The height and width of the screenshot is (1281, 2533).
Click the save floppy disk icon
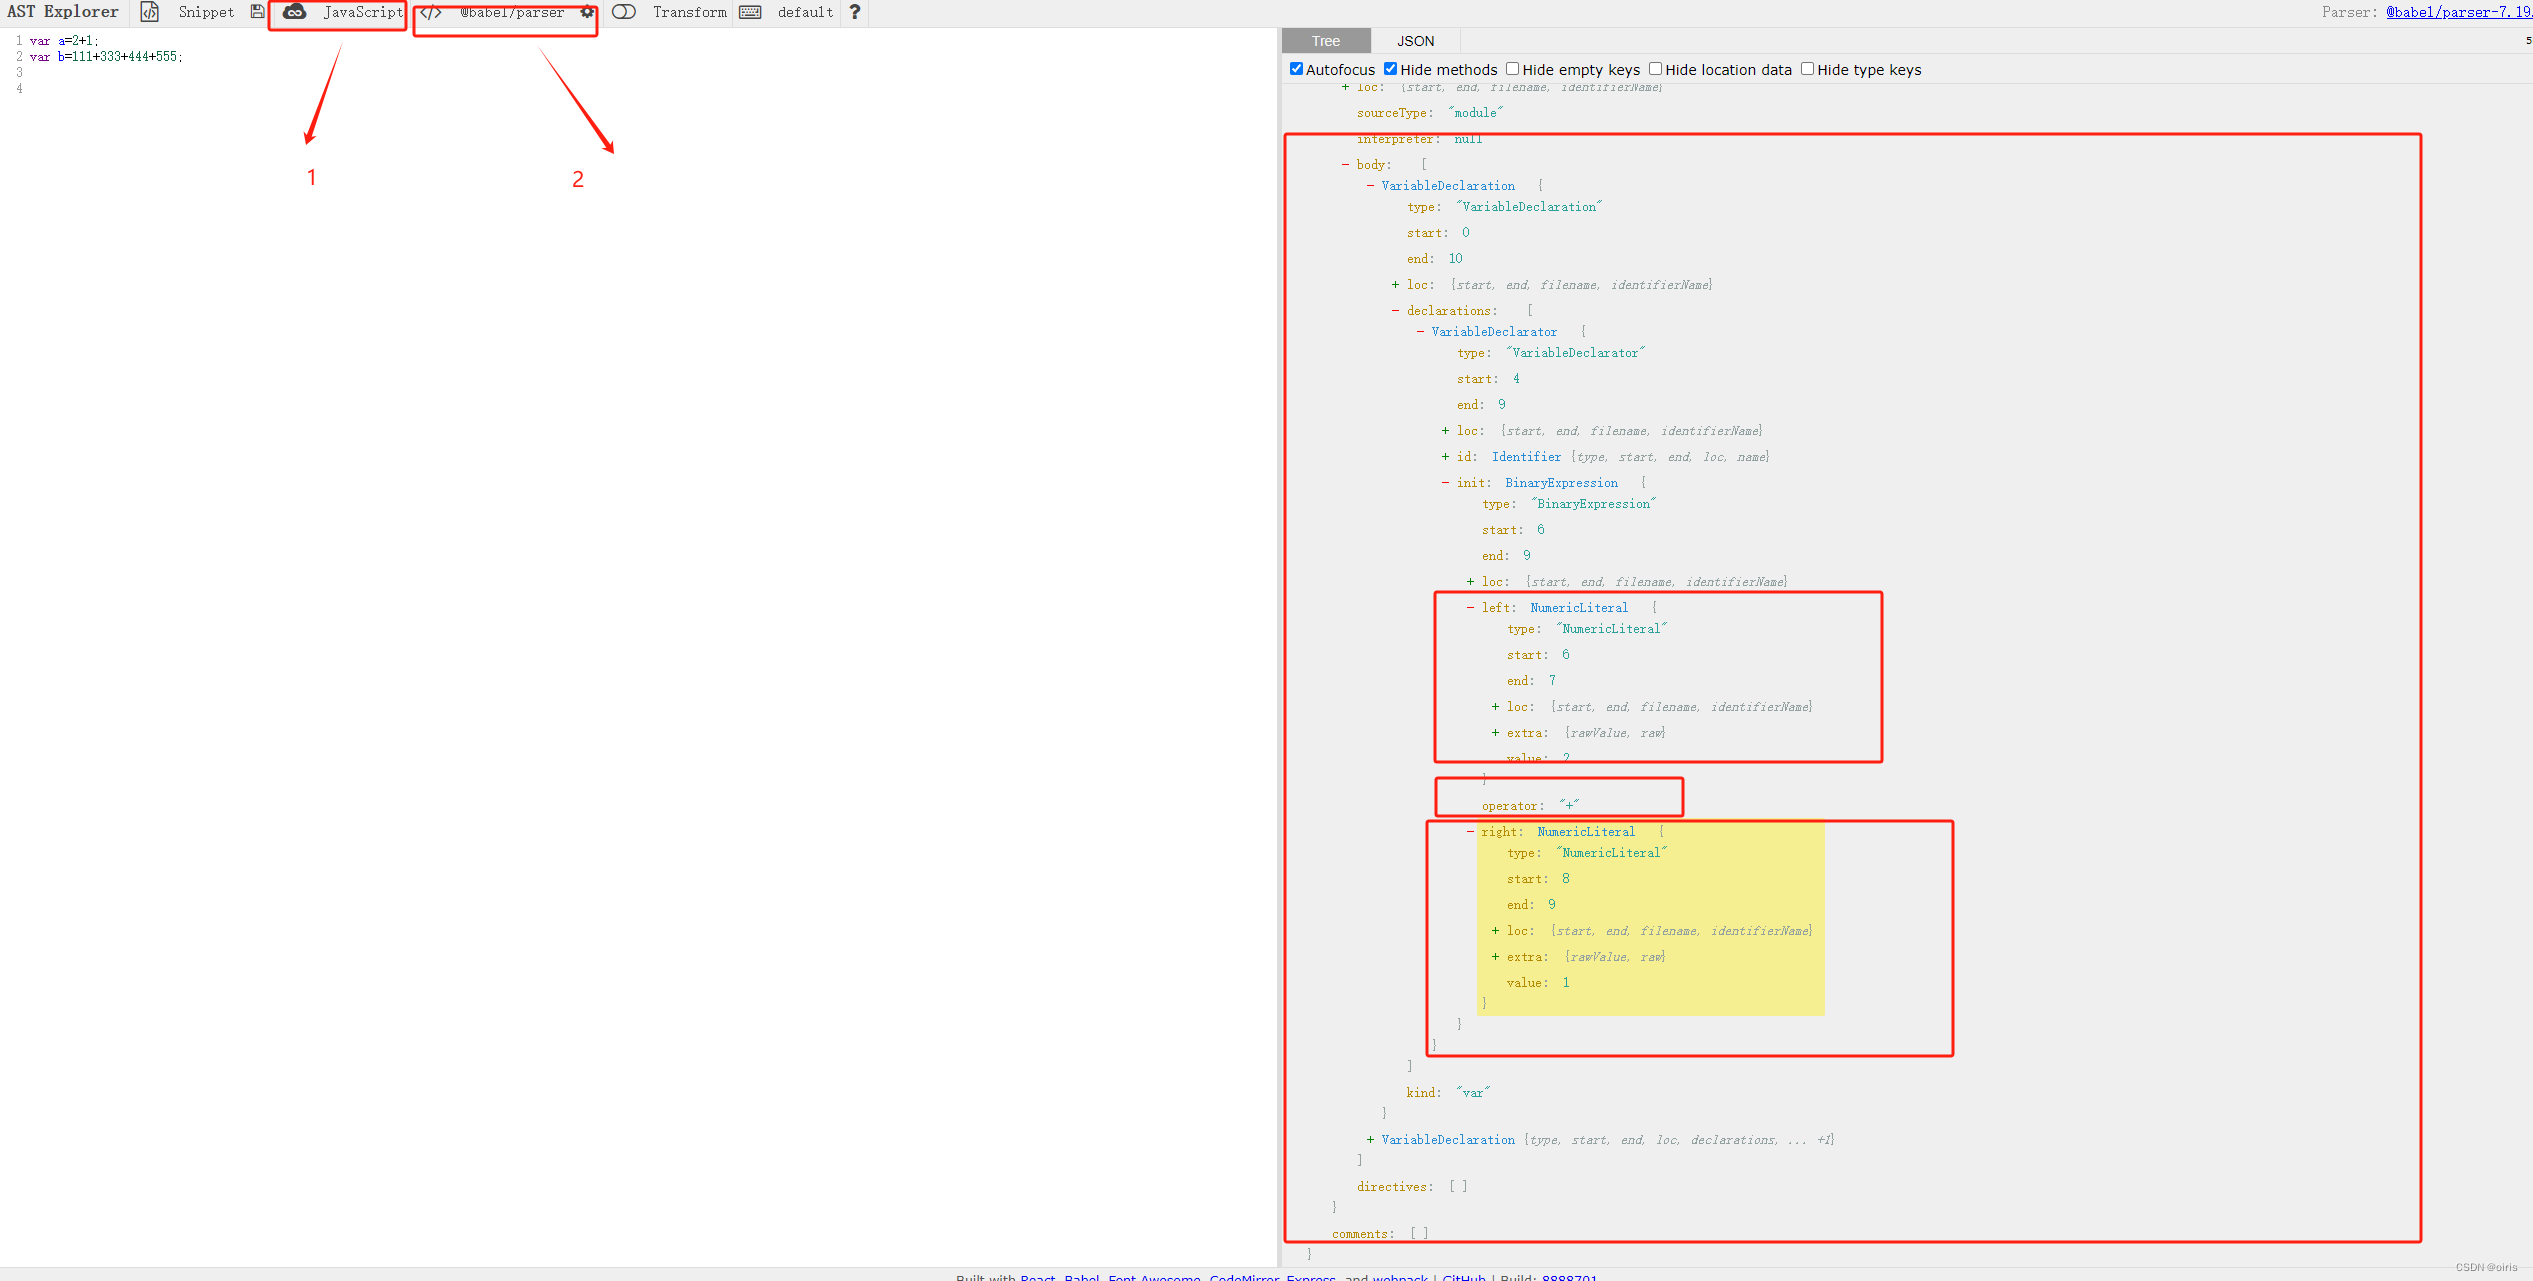257,12
